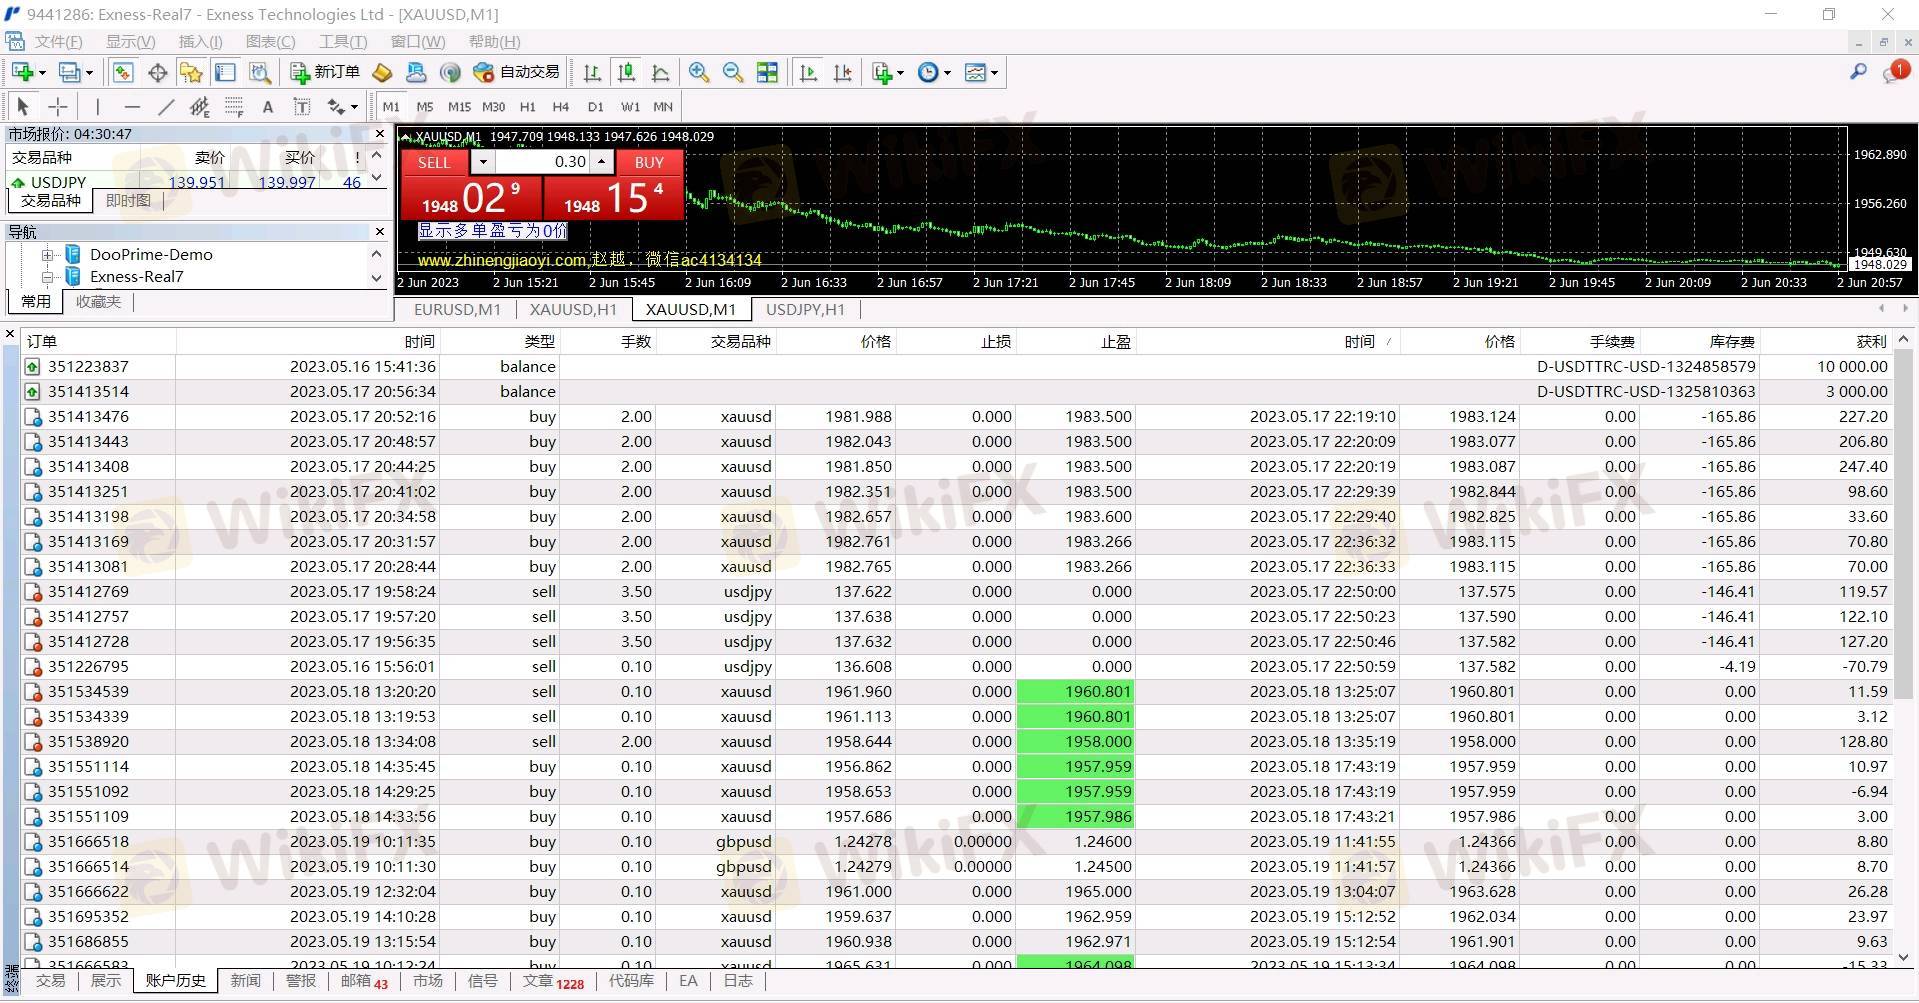Select the crosshair tool

pyautogui.click(x=58, y=106)
